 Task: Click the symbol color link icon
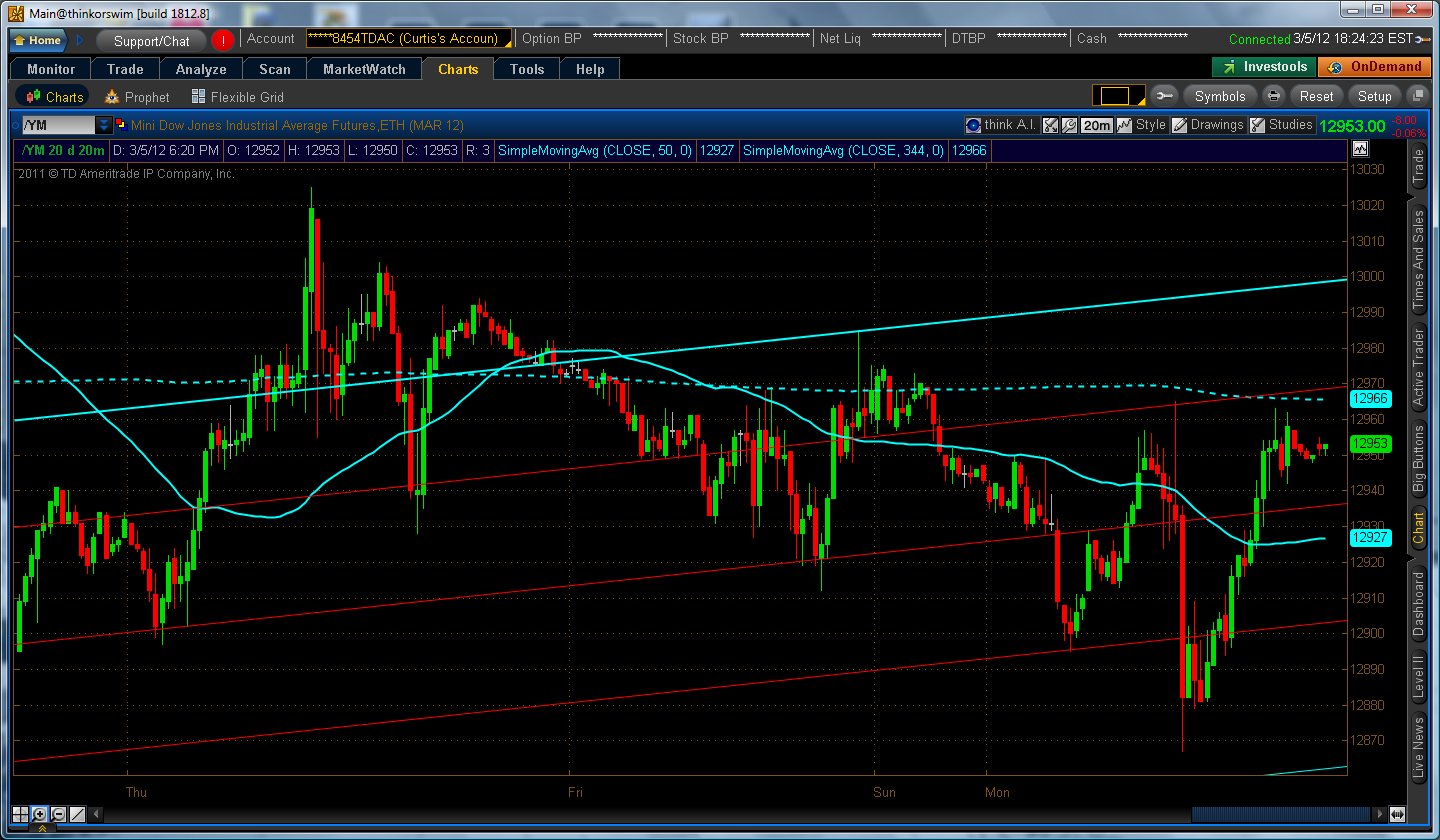click(x=121, y=125)
